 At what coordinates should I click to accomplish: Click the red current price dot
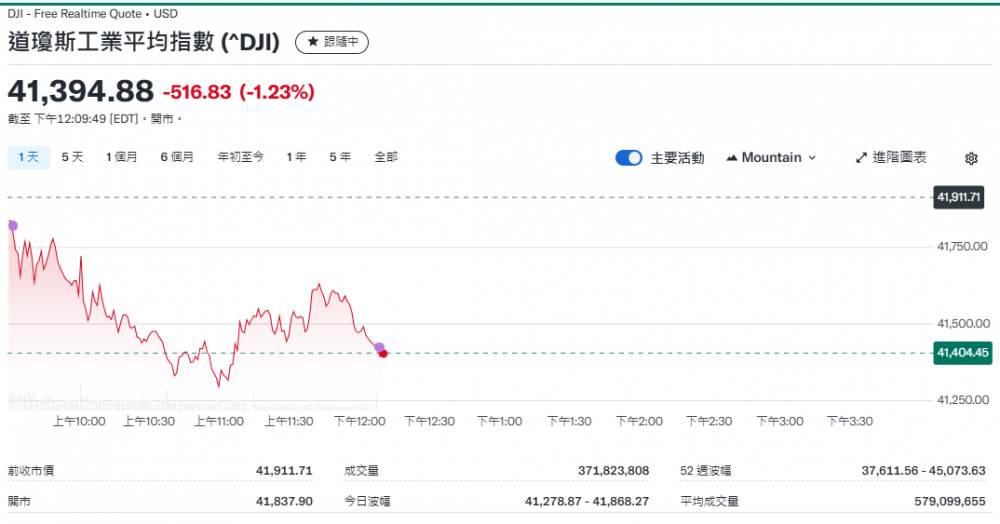pyautogui.click(x=384, y=353)
